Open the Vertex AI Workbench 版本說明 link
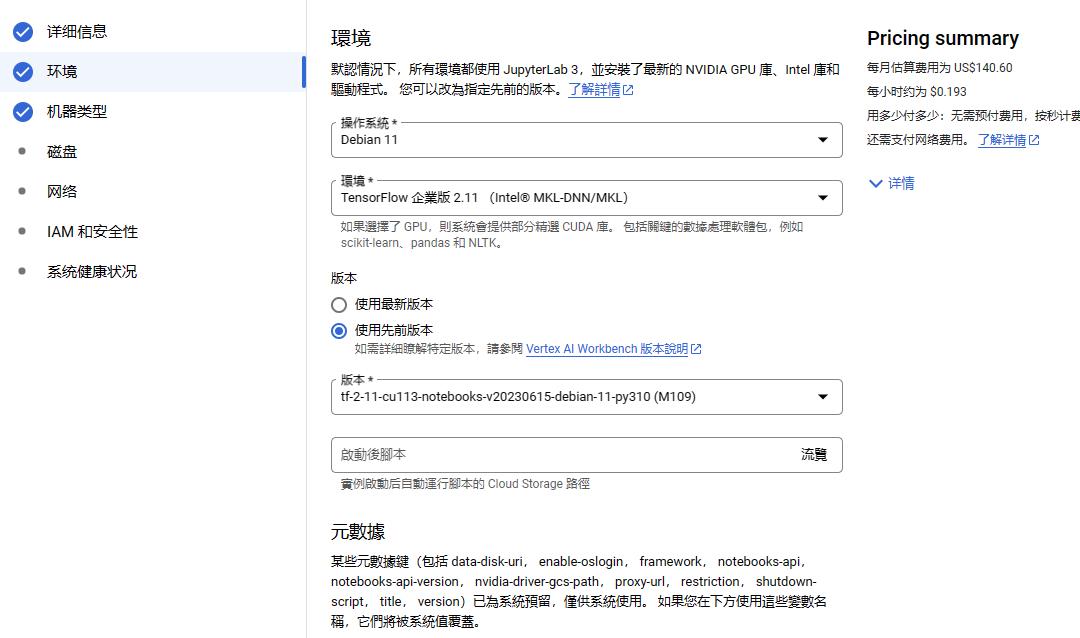This screenshot has height=638, width=1080. [x=606, y=349]
